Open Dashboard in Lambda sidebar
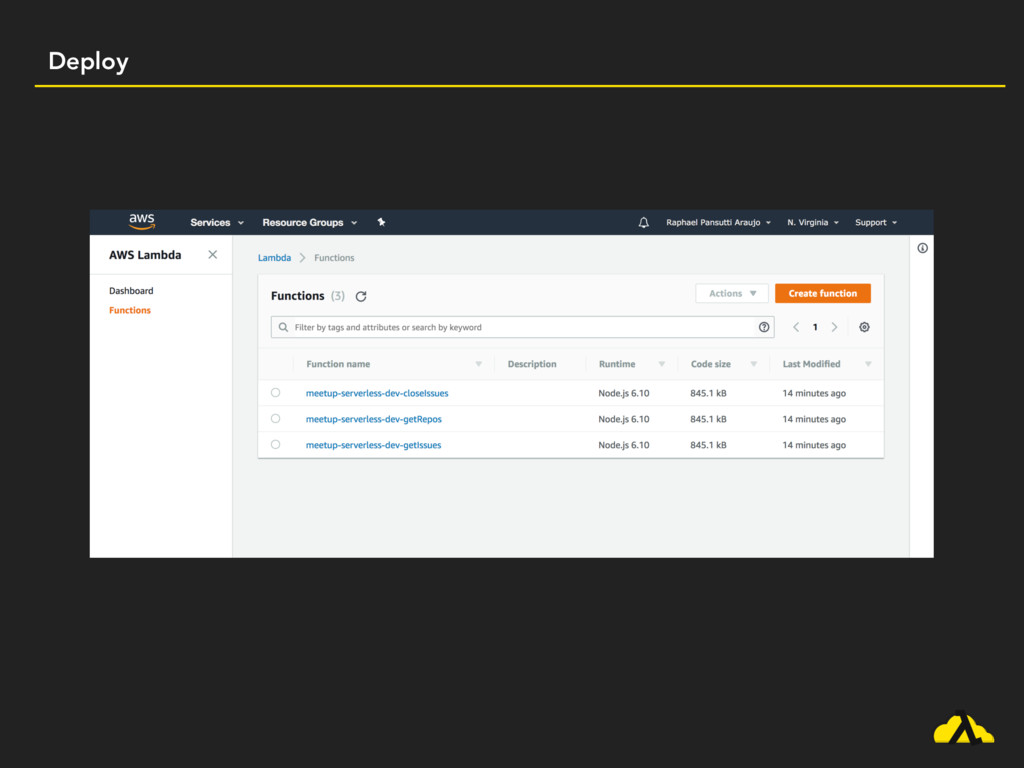 [x=131, y=291]
